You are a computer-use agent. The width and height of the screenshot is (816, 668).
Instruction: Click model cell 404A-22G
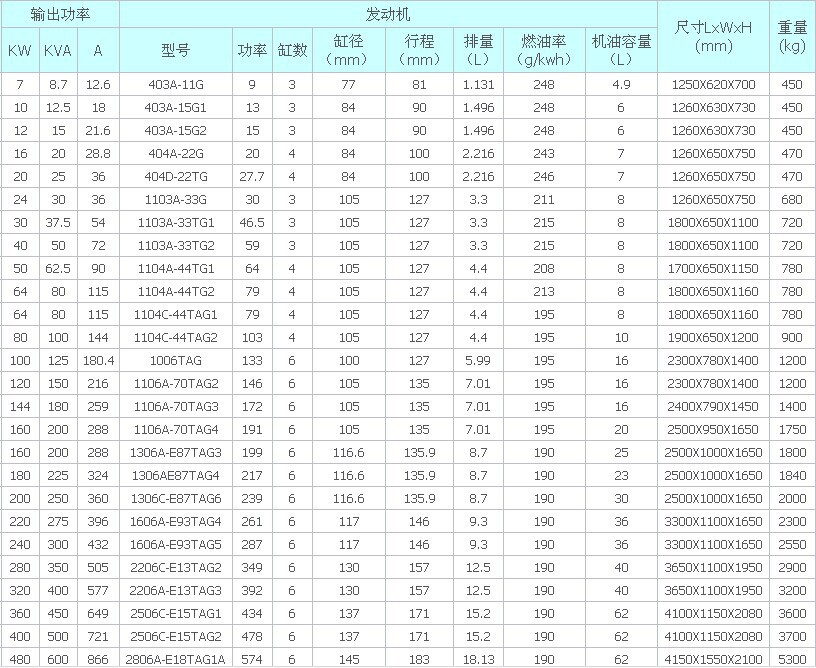[176, 153]
